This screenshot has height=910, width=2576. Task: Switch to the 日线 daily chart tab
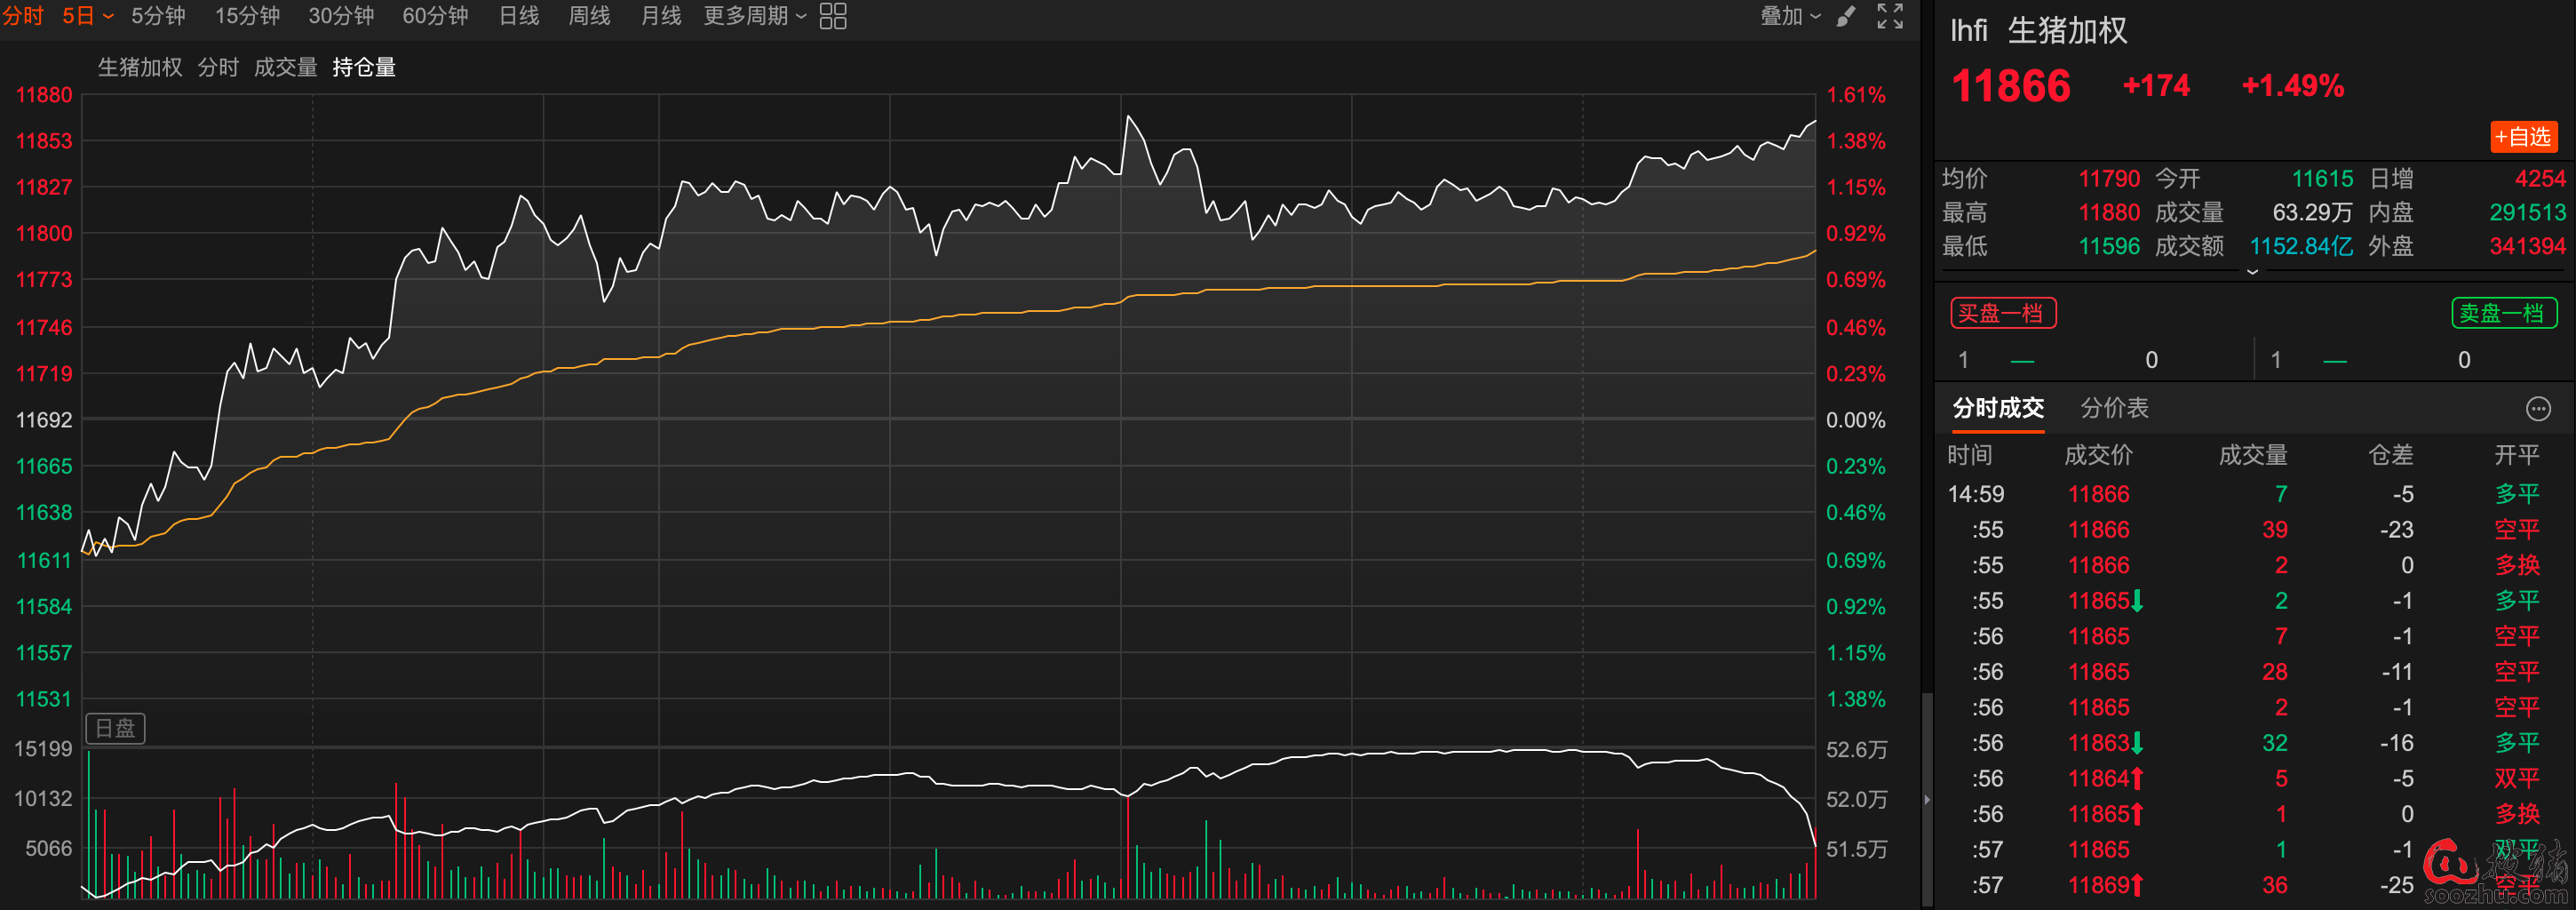[x=518, y=16]
